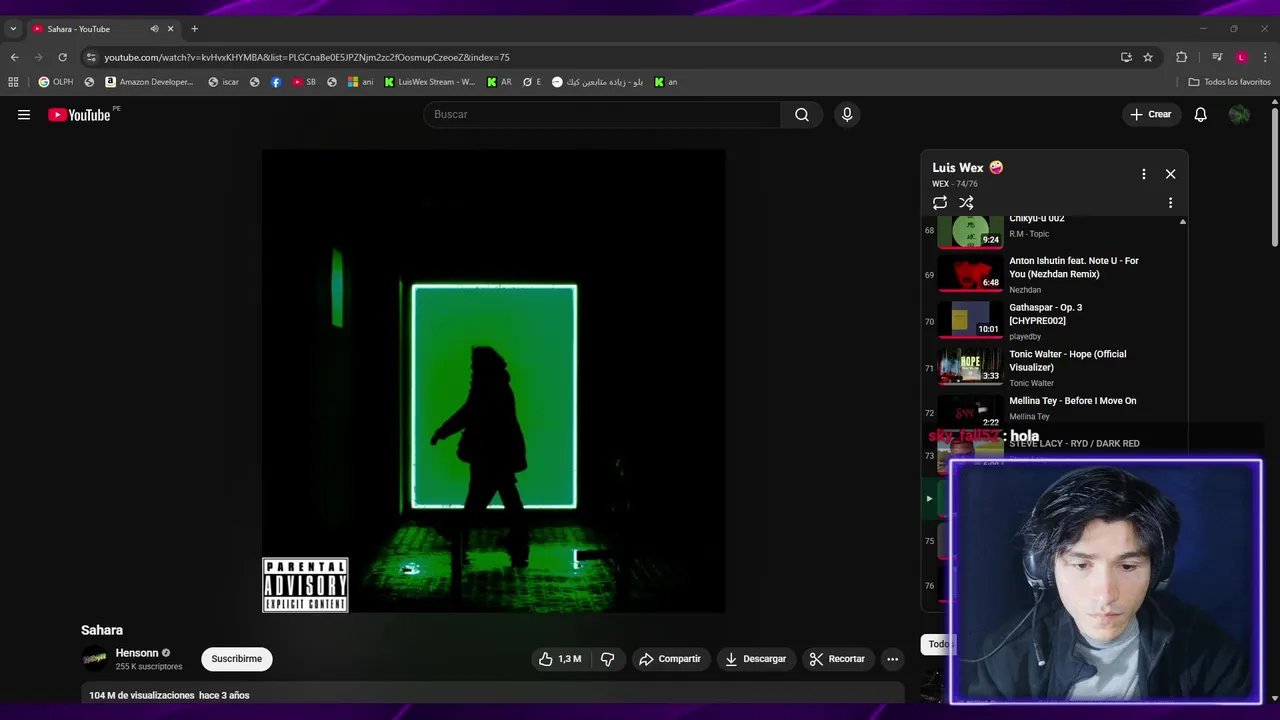Mute the Sahara tab audio icon

click(154, 29)
